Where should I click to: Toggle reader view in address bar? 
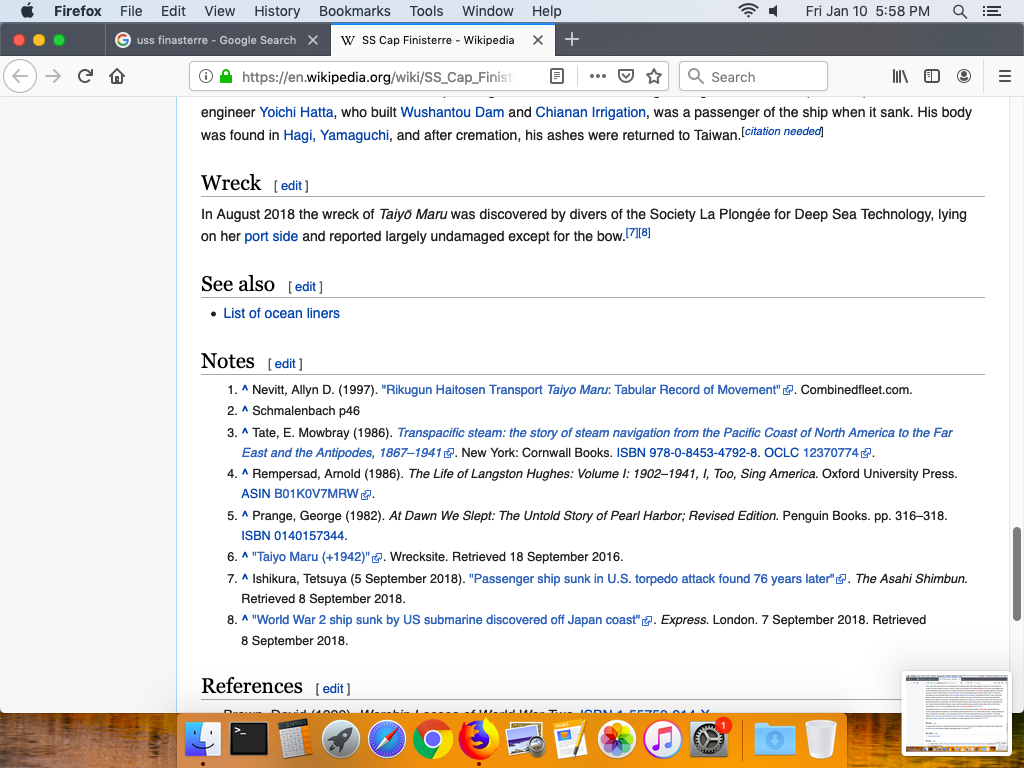[x=557, y=77]
